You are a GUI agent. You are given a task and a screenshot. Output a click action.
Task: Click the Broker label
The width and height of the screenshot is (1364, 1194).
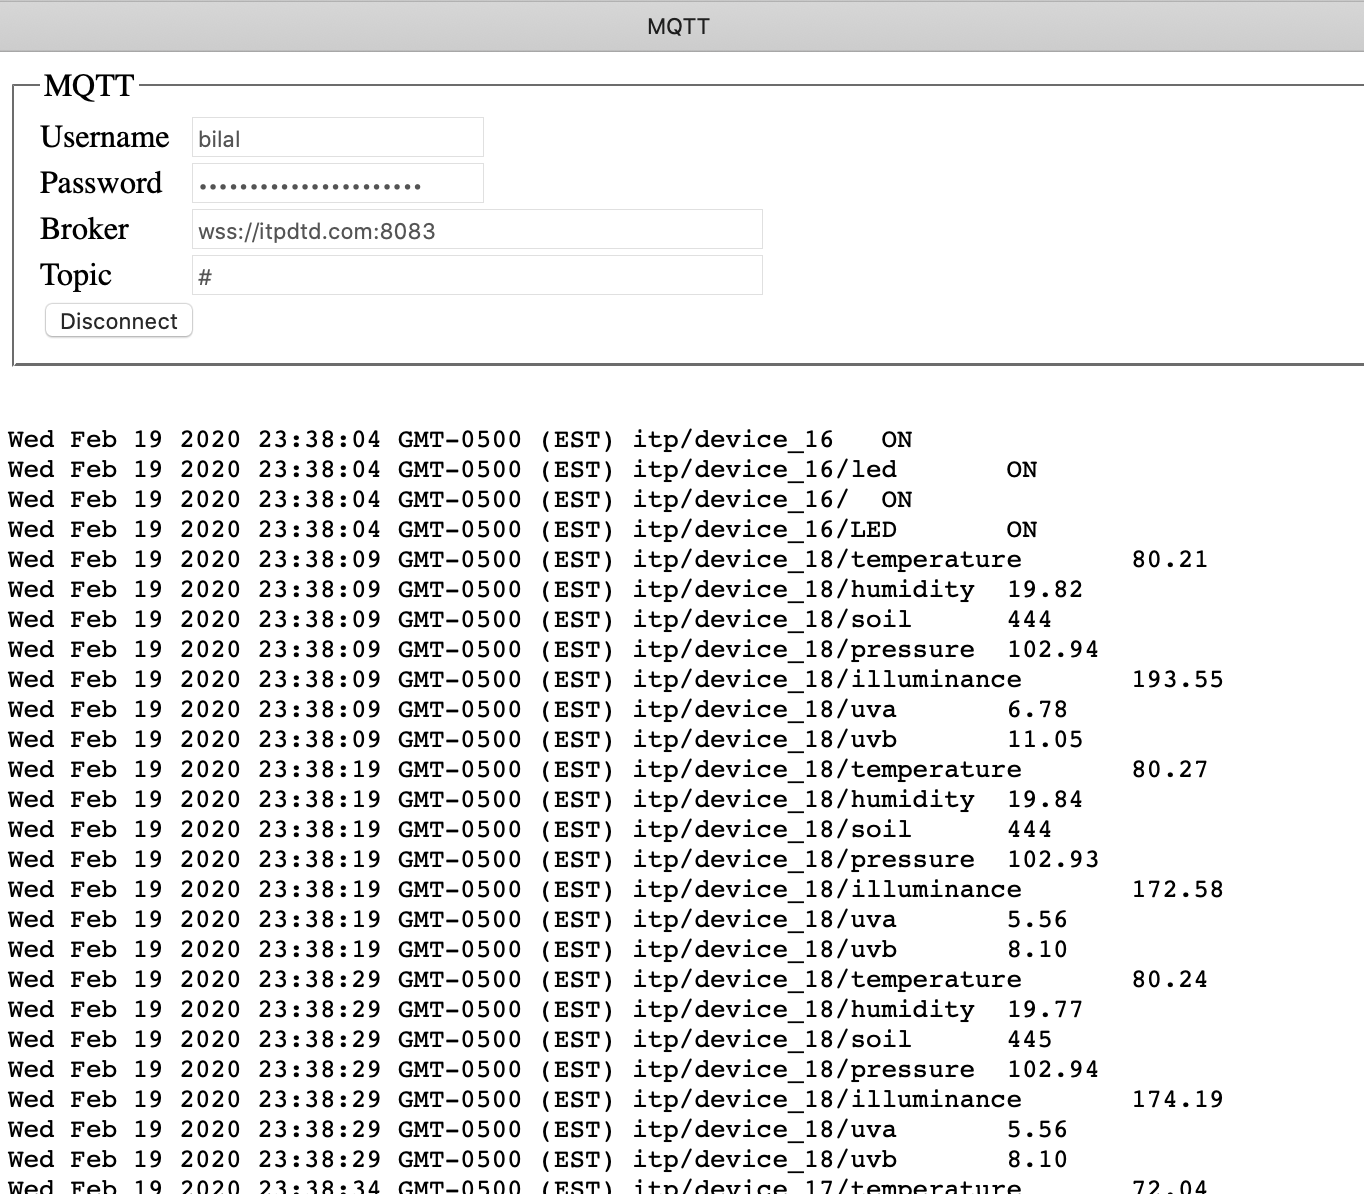(85, 229)
